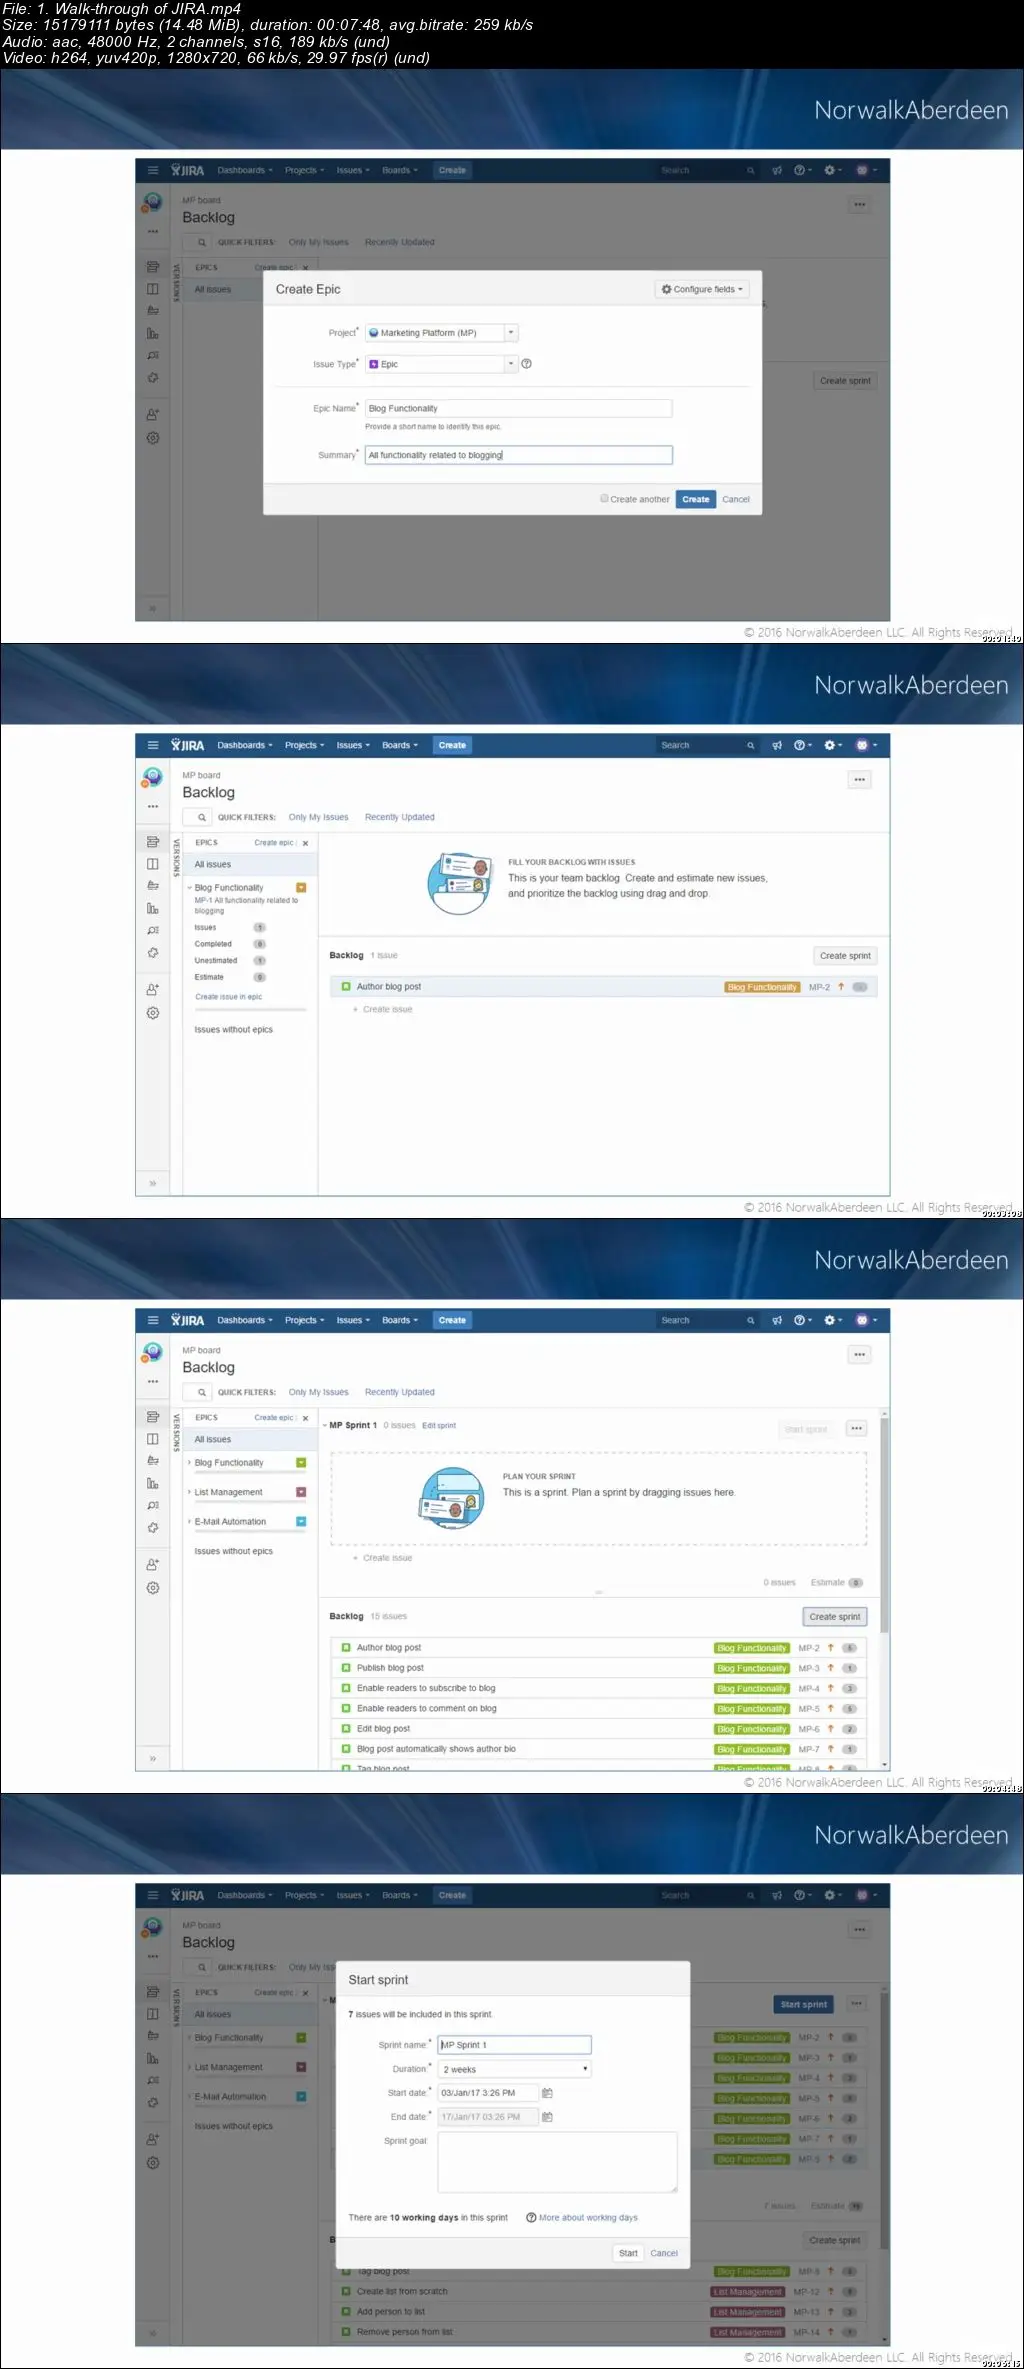Screen dimensions: 1024x2369
Task: Toggle Only My Issues filter in one-issue backlog frame
Action: pos(318,817)
